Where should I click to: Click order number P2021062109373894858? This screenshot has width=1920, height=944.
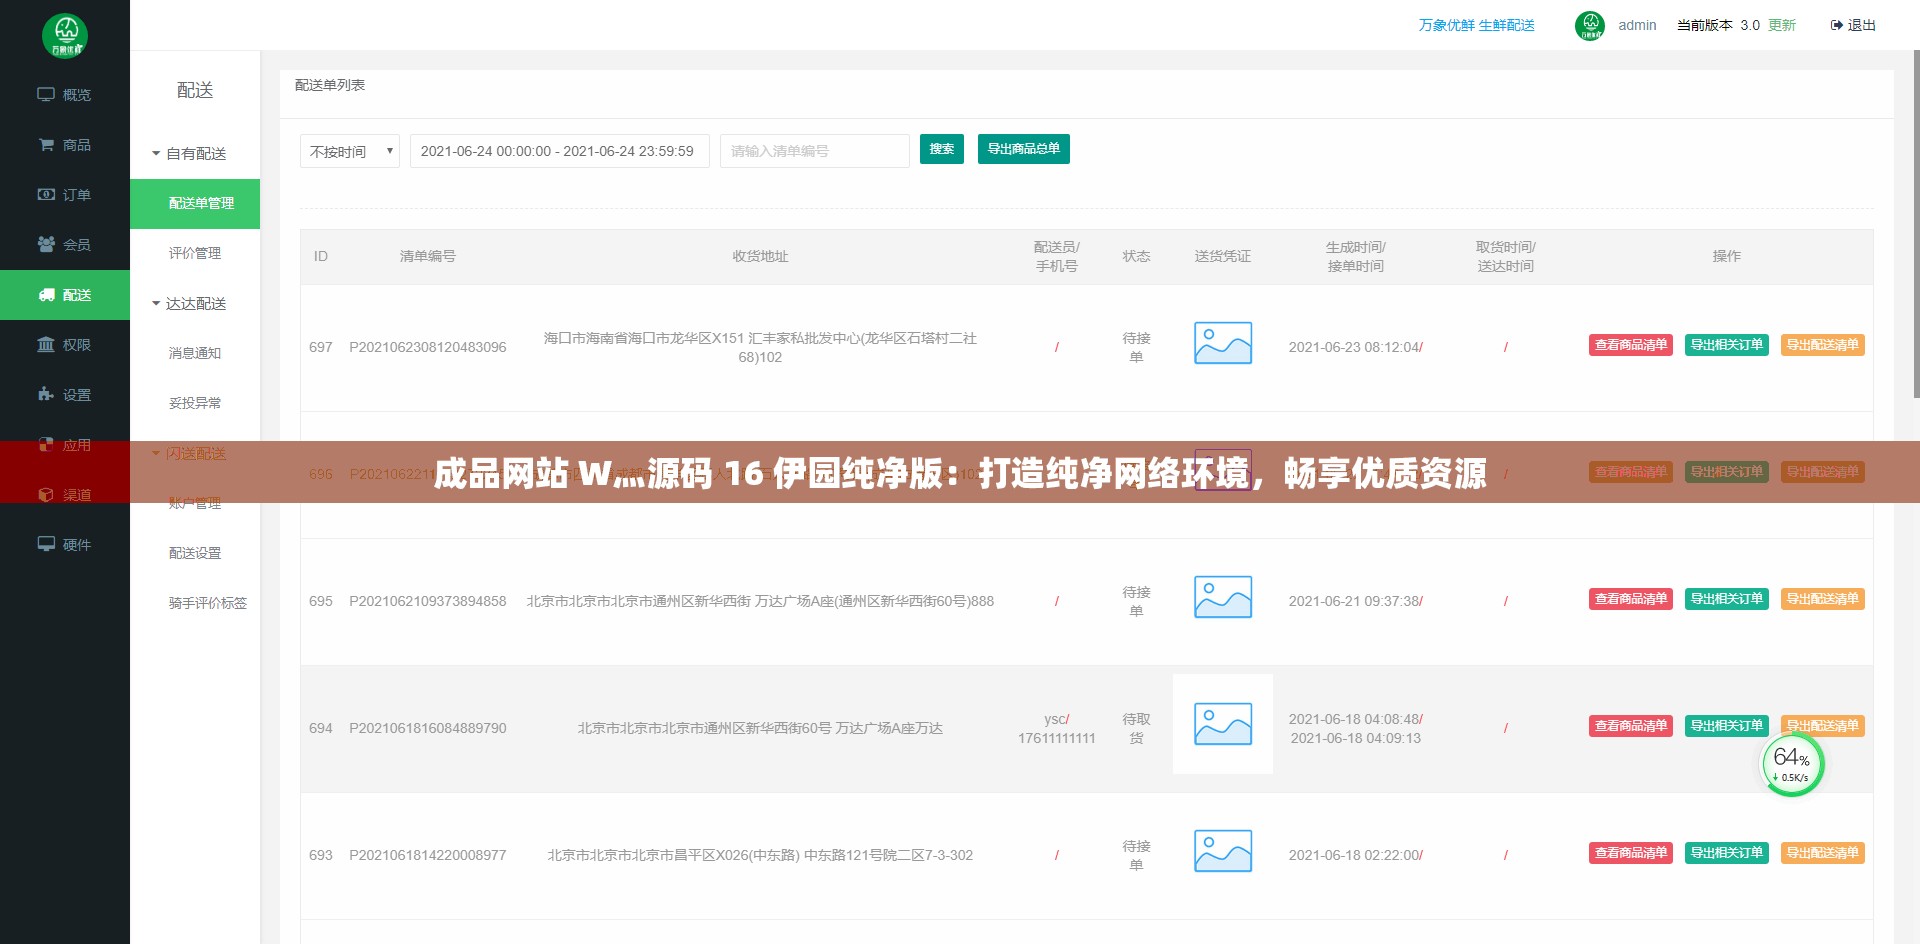(x=428, y=601)
